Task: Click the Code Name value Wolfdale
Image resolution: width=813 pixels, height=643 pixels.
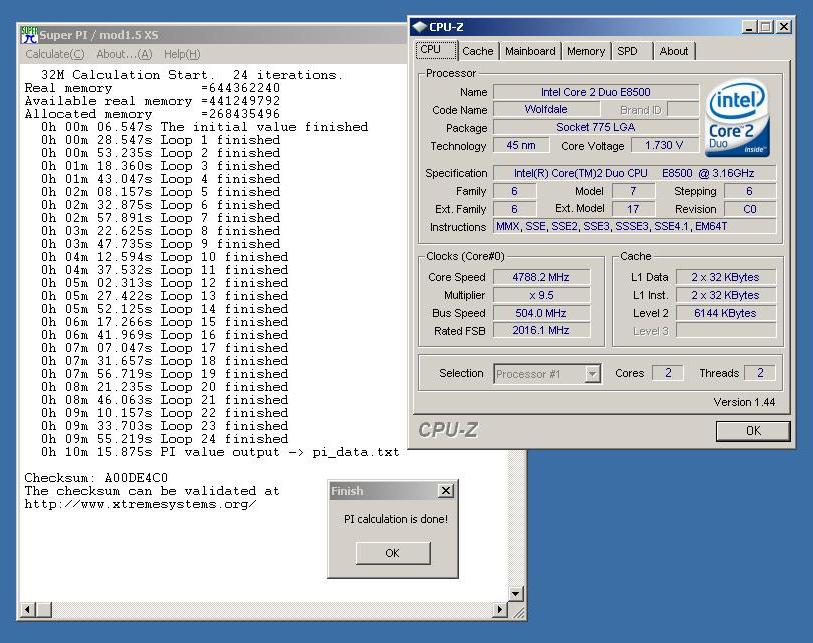Action: pos(546,109)
